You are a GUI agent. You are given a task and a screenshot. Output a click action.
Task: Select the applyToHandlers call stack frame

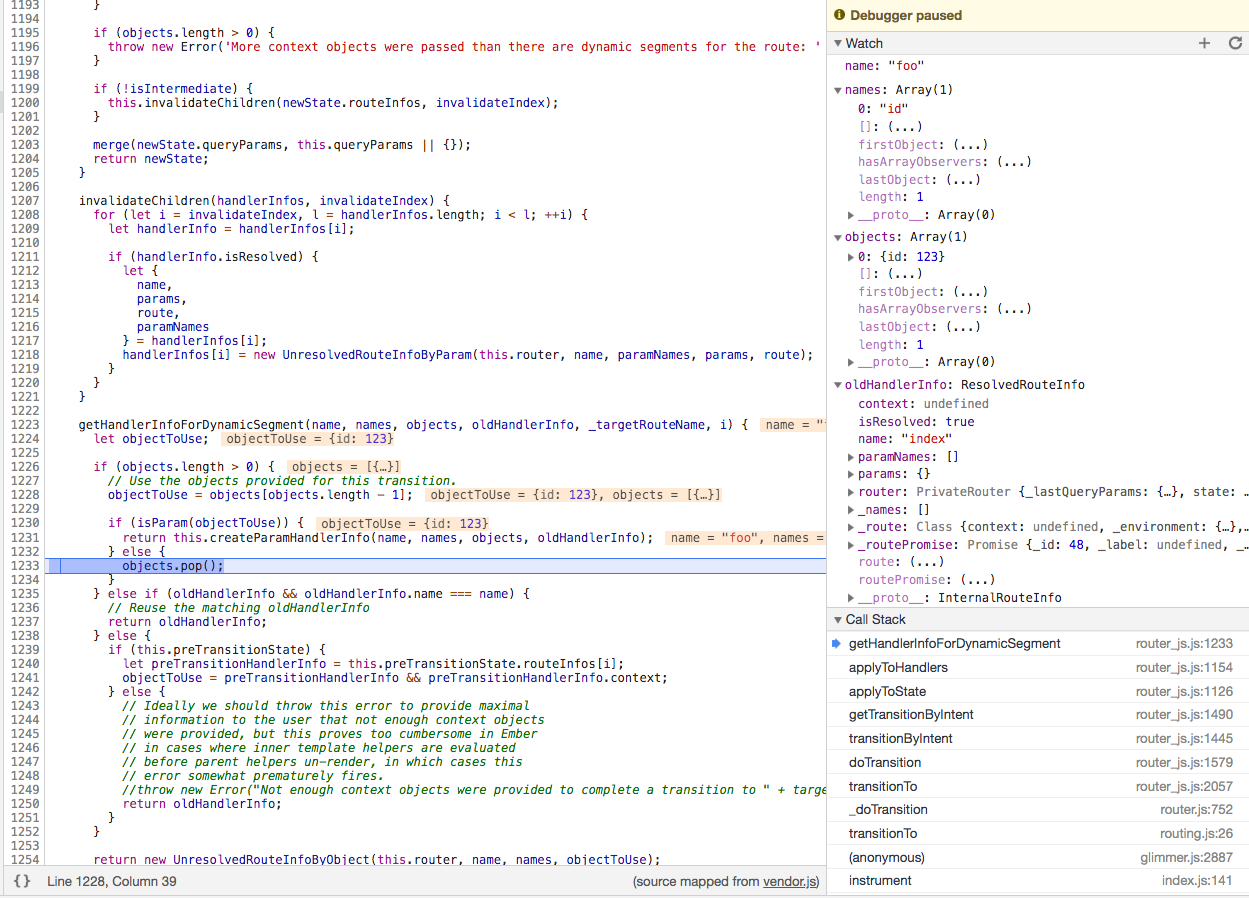click(1037, 667)
